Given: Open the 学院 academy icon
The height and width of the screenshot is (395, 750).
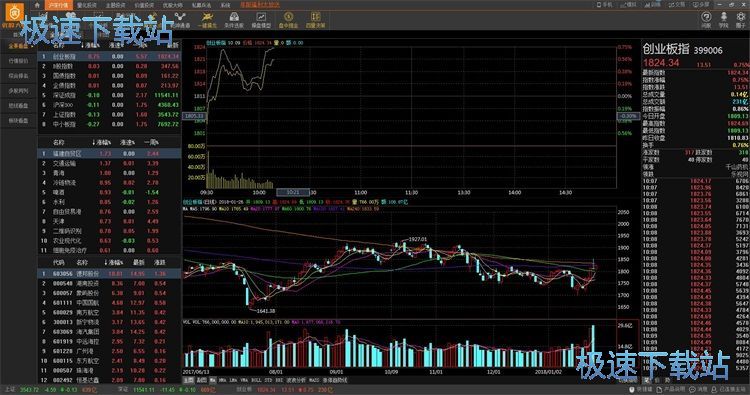Looking at the screenshot, I should point(723,20).
